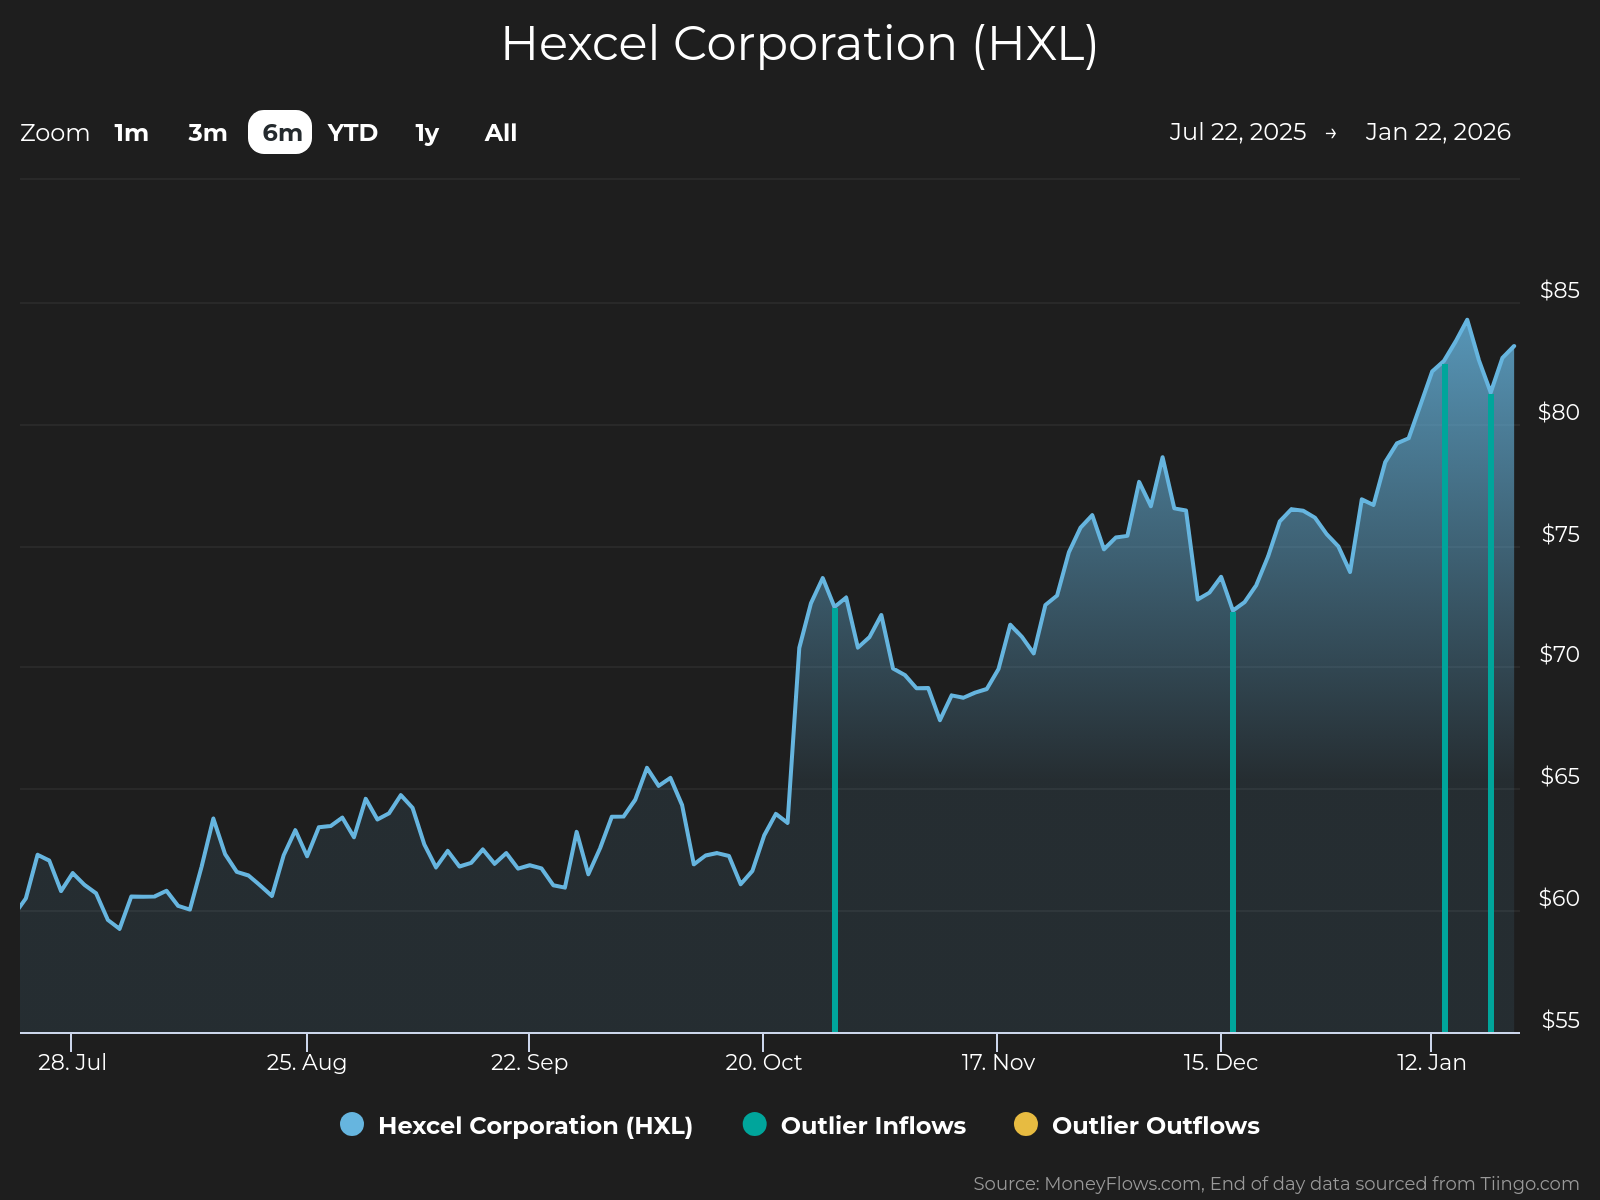Click the $70 axis label

tap(1559, 655)
